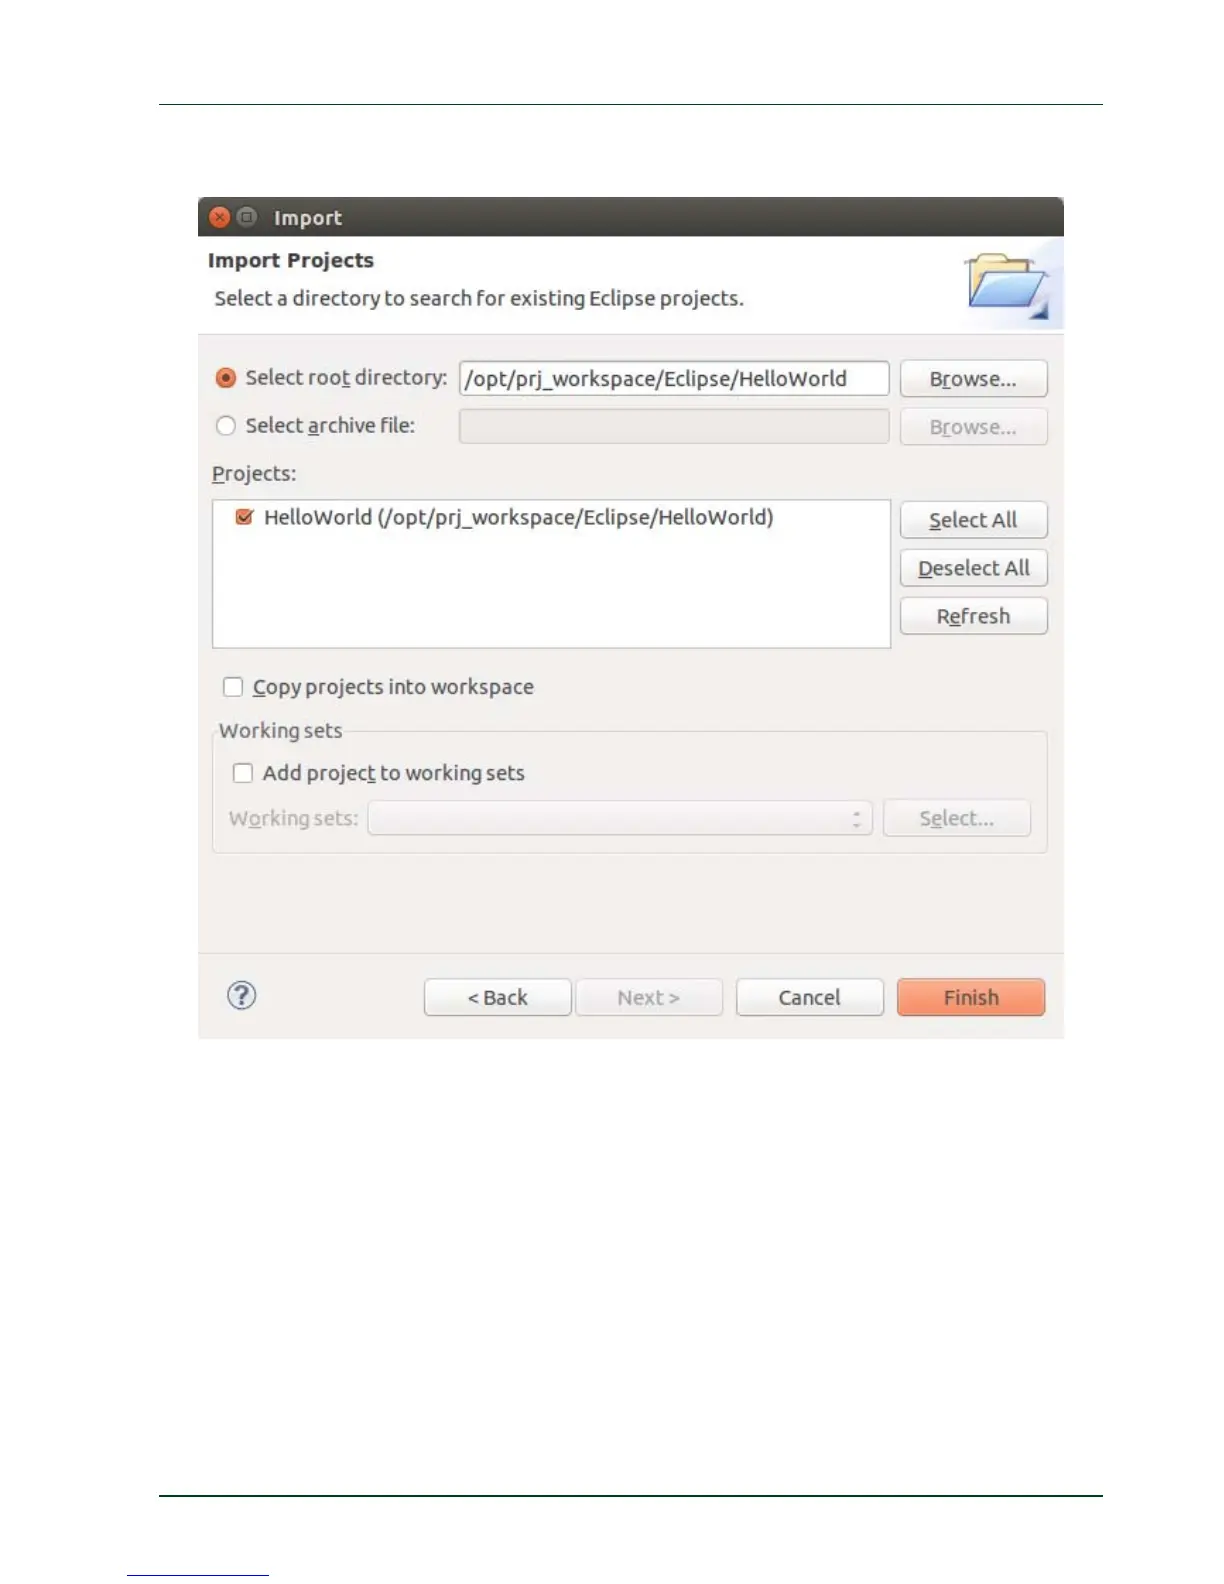
Task: Close the Import dialog window
Action: pyautogui.click(x=220, y=217)
